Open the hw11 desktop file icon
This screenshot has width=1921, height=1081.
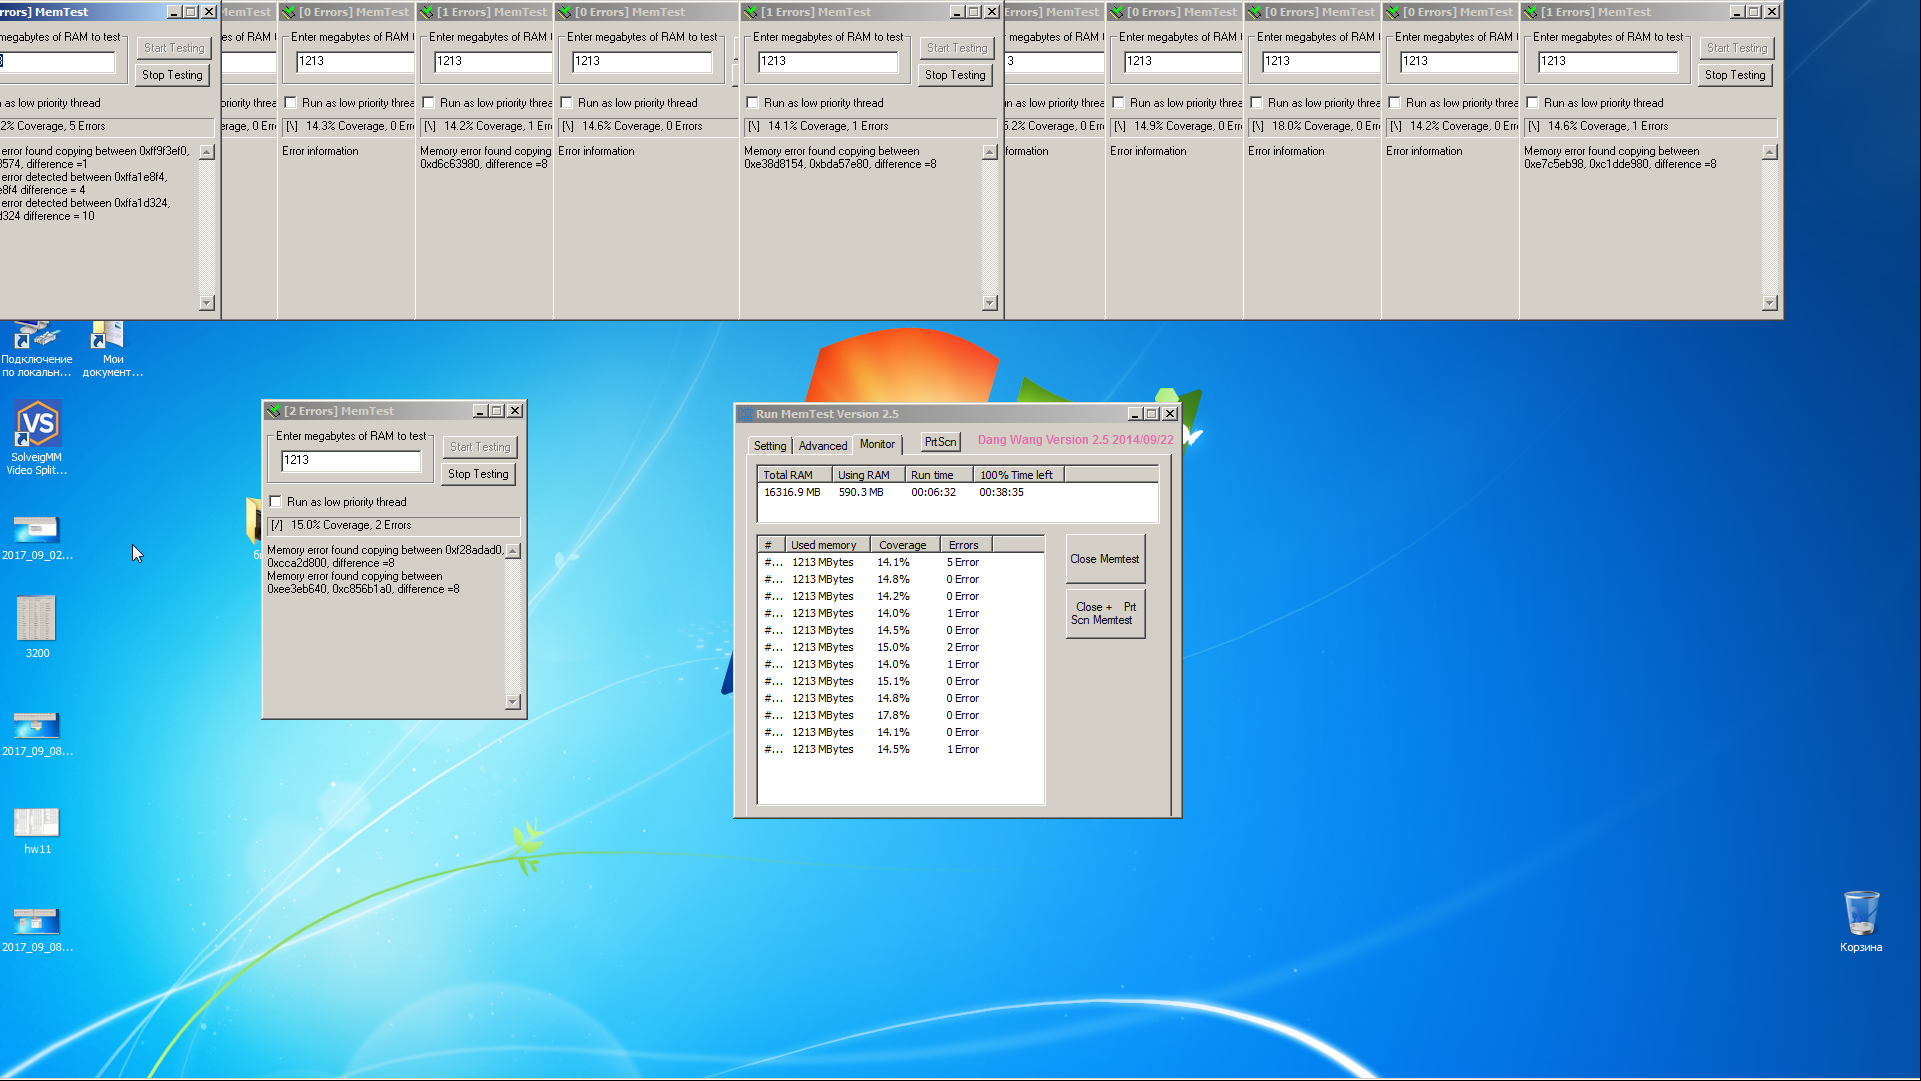pos(37,823)
